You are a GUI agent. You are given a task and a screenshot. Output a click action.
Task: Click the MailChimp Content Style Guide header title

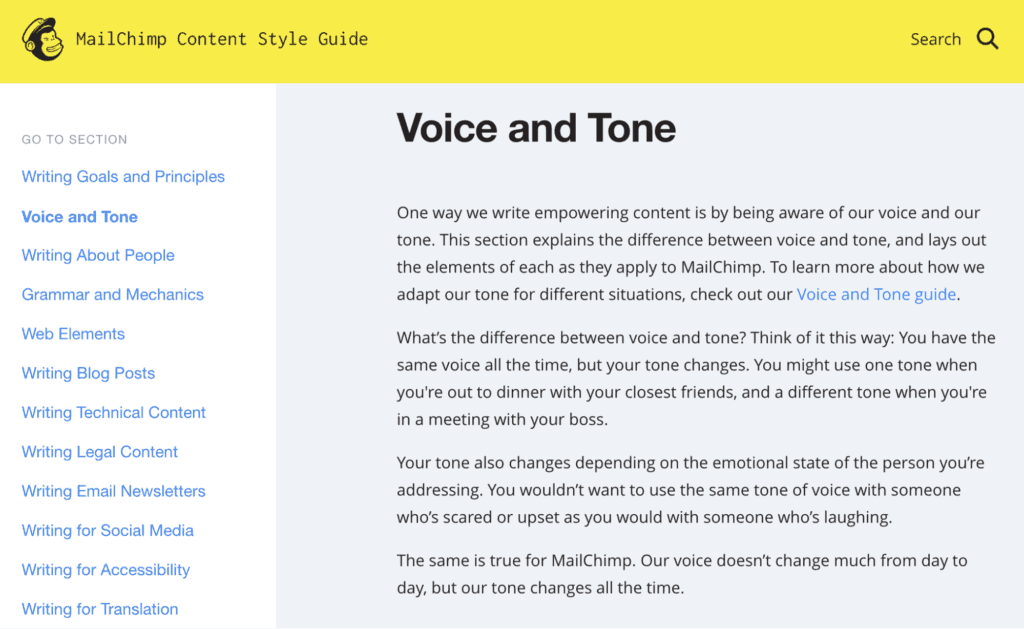[222, 39]
